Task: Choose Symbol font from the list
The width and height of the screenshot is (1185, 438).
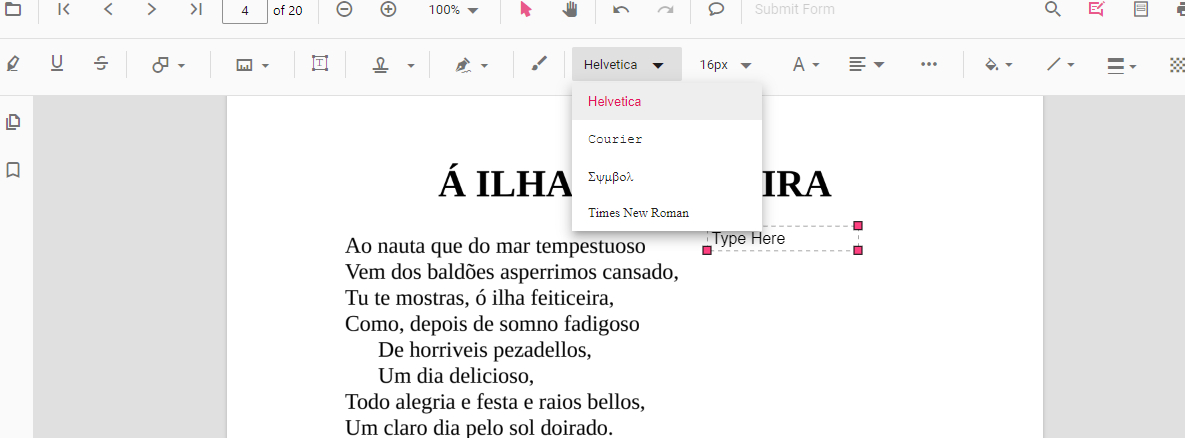Action: point(667,176)
